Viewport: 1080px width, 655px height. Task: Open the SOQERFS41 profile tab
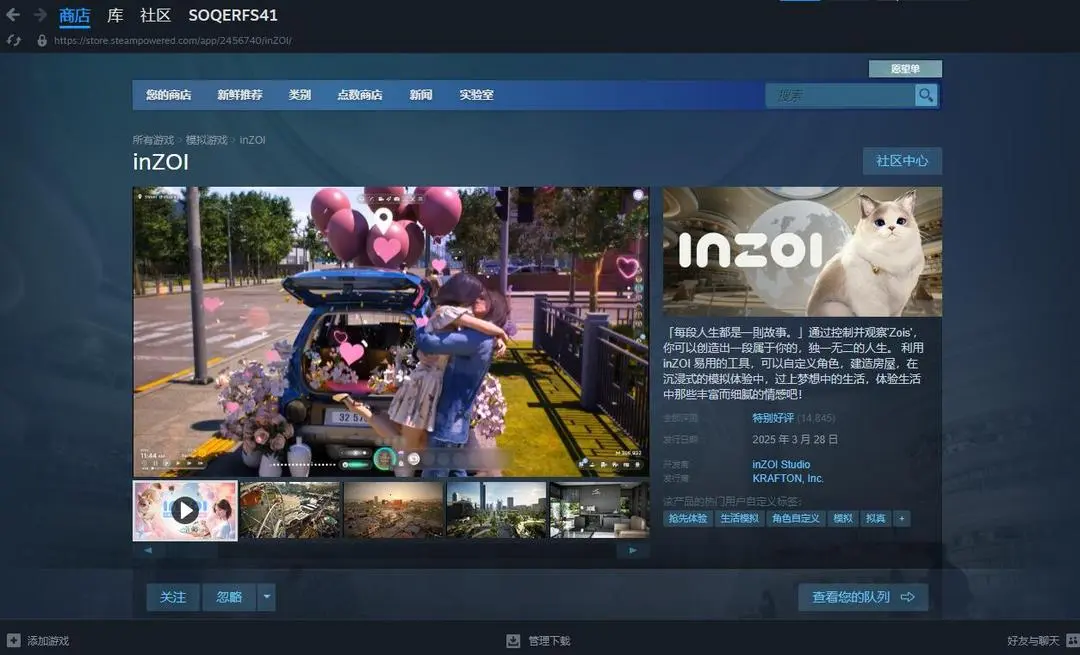pyautogui.click(x=233, y=15)
